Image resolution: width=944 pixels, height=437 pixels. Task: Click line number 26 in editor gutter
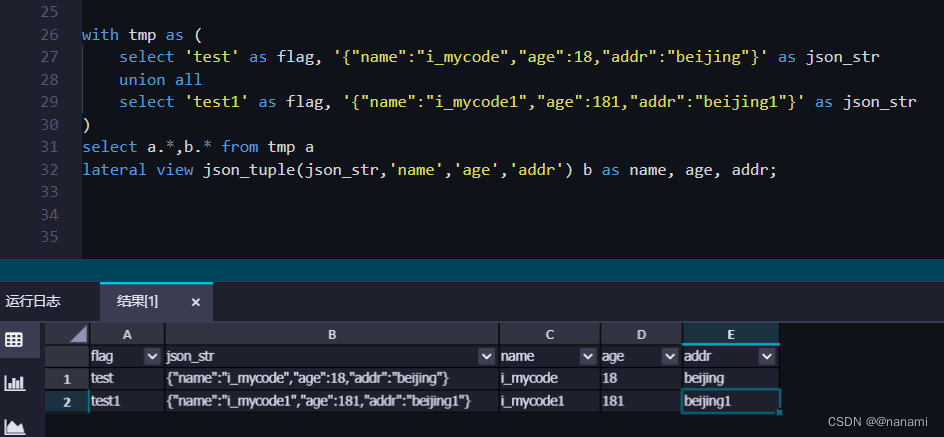click(x=50, y=35)
